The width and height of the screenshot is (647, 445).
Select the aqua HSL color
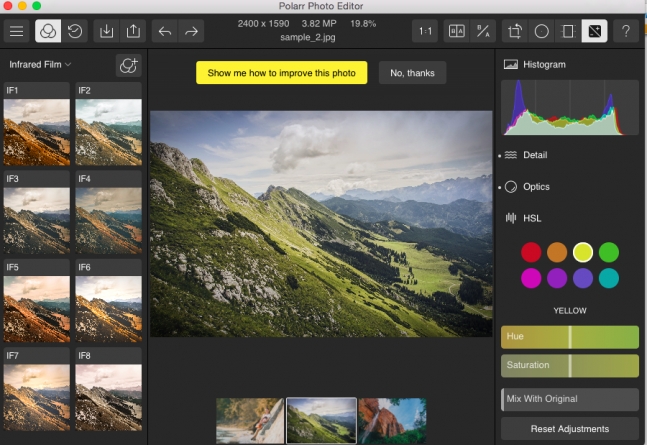(609, 278)
